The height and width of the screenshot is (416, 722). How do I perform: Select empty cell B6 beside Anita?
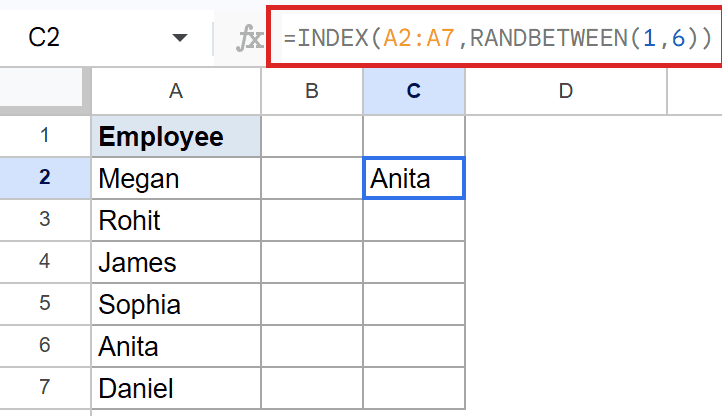pyautogui.click(x=312, y=346)
